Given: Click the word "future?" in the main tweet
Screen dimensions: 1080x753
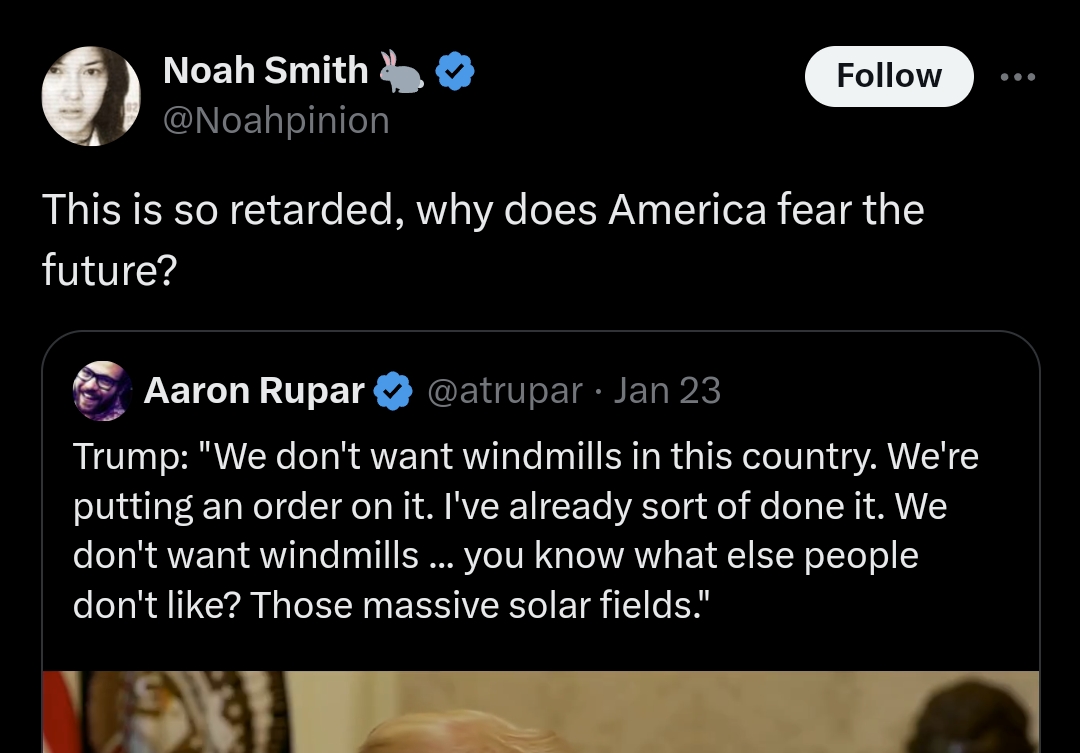Looking at the screenshot, I should [x=109, y=268].
